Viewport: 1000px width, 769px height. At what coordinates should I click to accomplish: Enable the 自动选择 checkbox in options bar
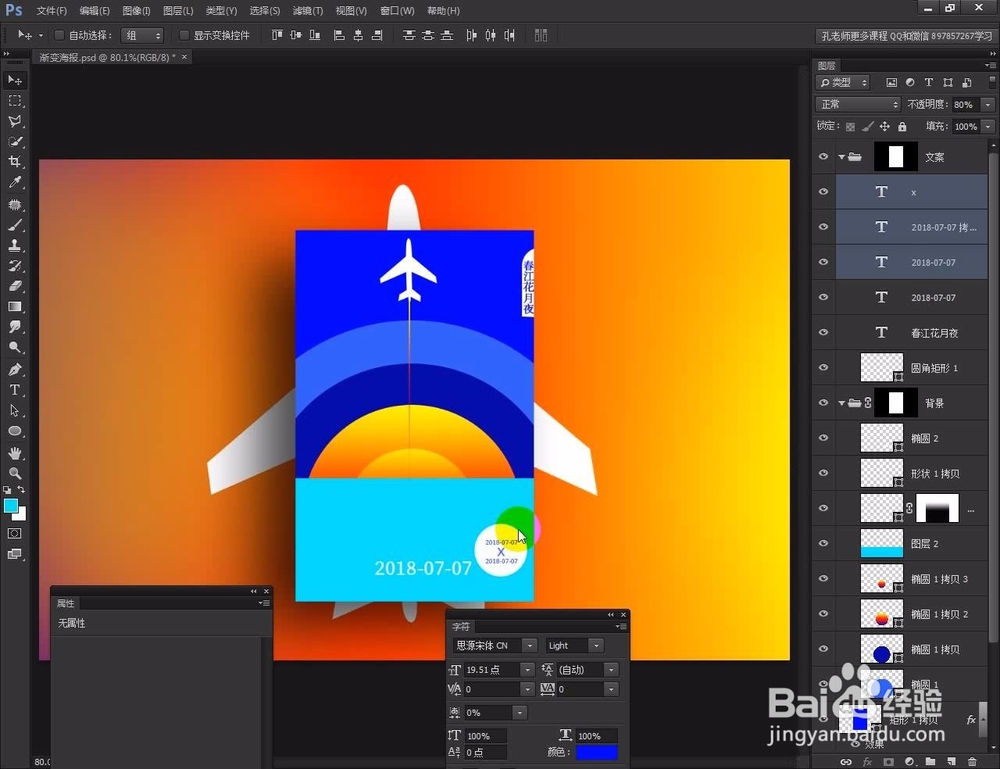59,35
